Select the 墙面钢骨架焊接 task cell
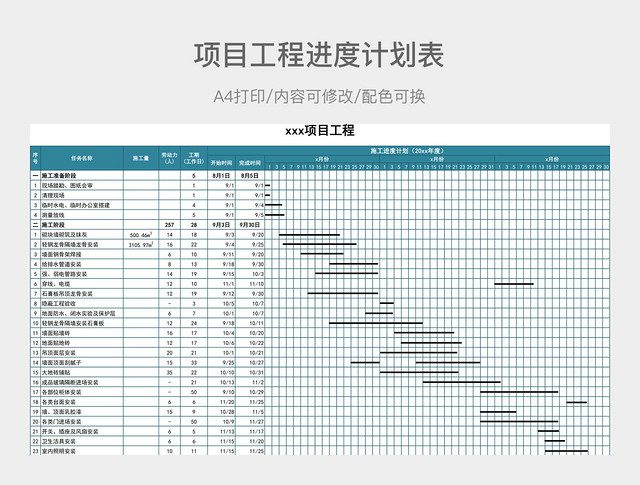Image resolution: width=640 pixels, height=485 pixels. pos(82,254)
